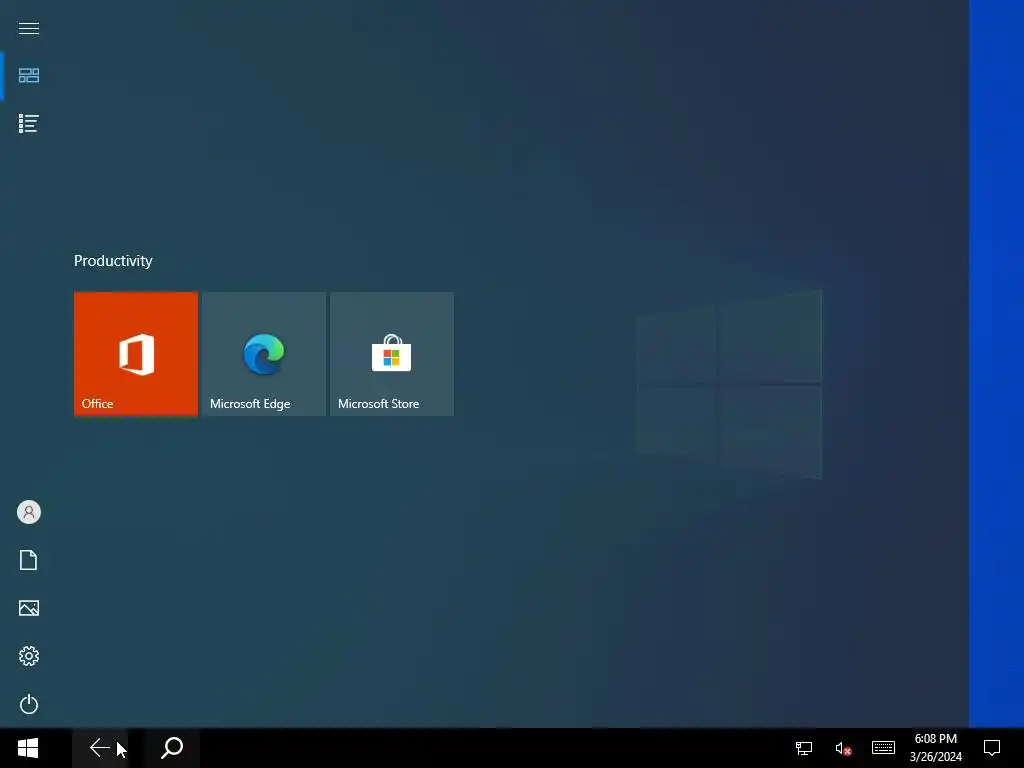
Task: Open Pictures folder shortcut
Action: click(29, 608)
